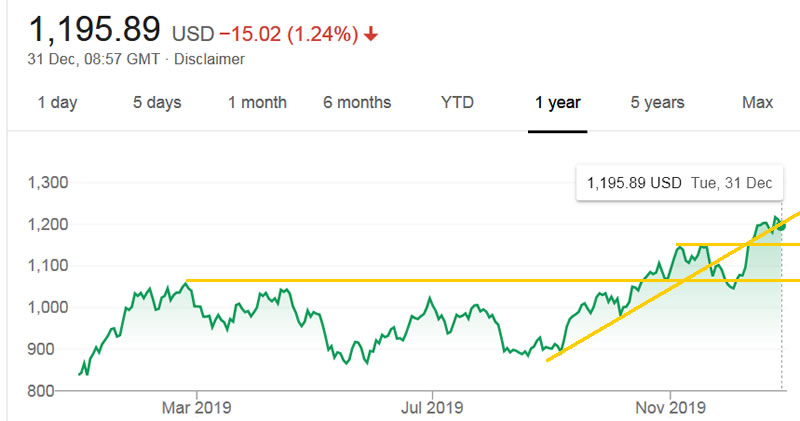Open the Disclaimer link
The height and width of the screenshot is (421, 800).
click(210, 59)
